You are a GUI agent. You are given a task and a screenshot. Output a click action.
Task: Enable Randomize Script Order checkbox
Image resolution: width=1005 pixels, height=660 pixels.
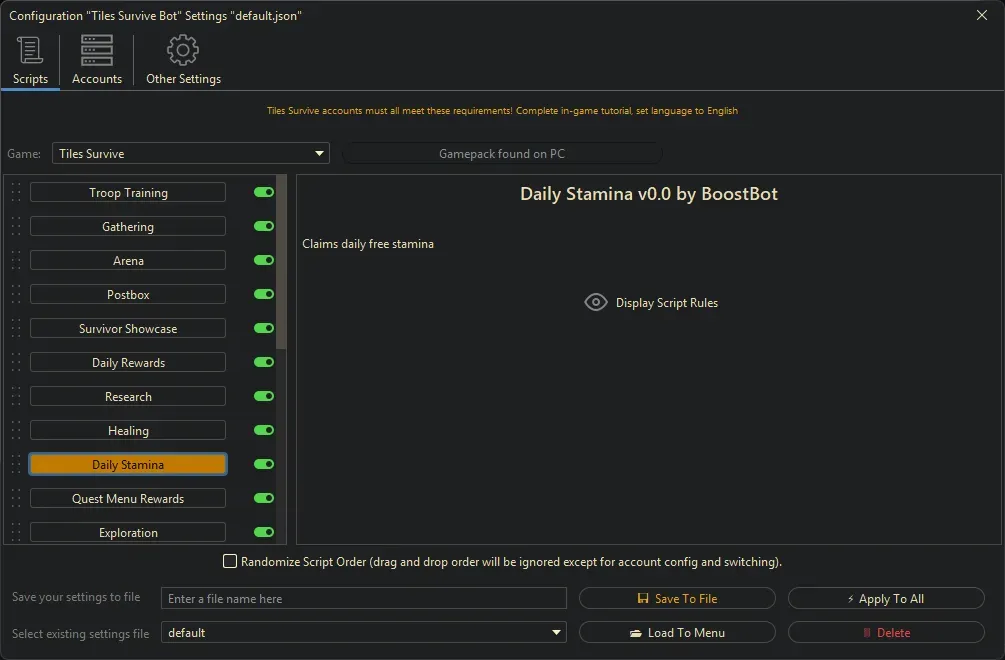[x=230, y=562]
